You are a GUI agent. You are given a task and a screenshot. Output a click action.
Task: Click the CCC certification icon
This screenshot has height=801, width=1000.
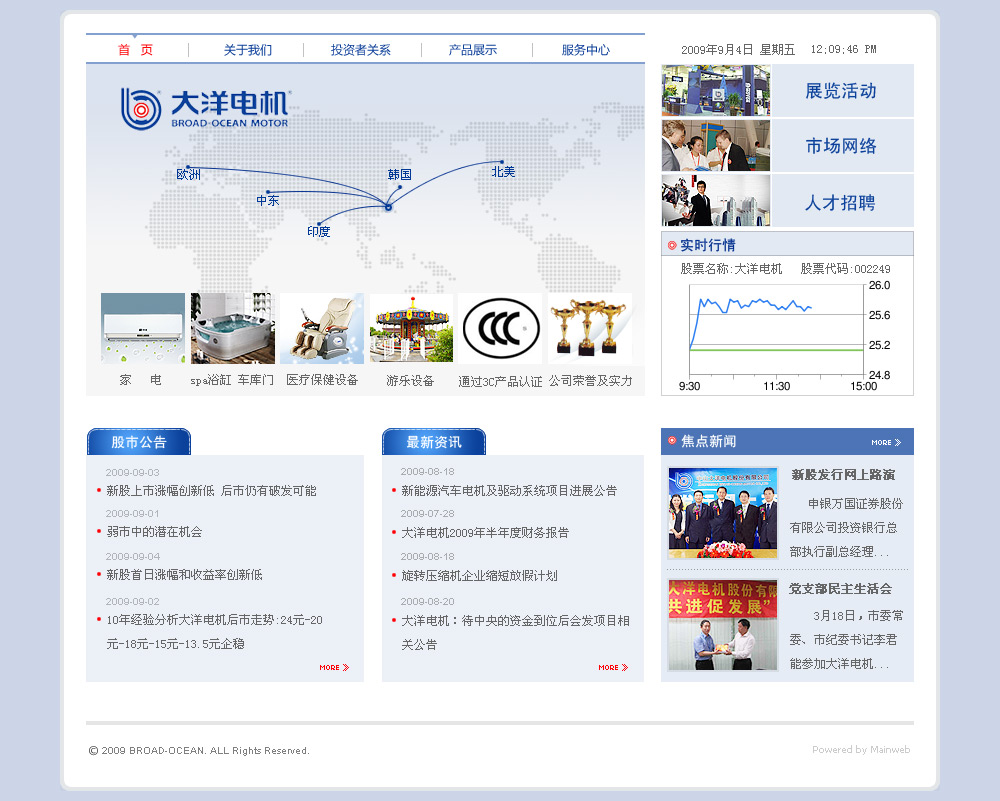point(501,328)
